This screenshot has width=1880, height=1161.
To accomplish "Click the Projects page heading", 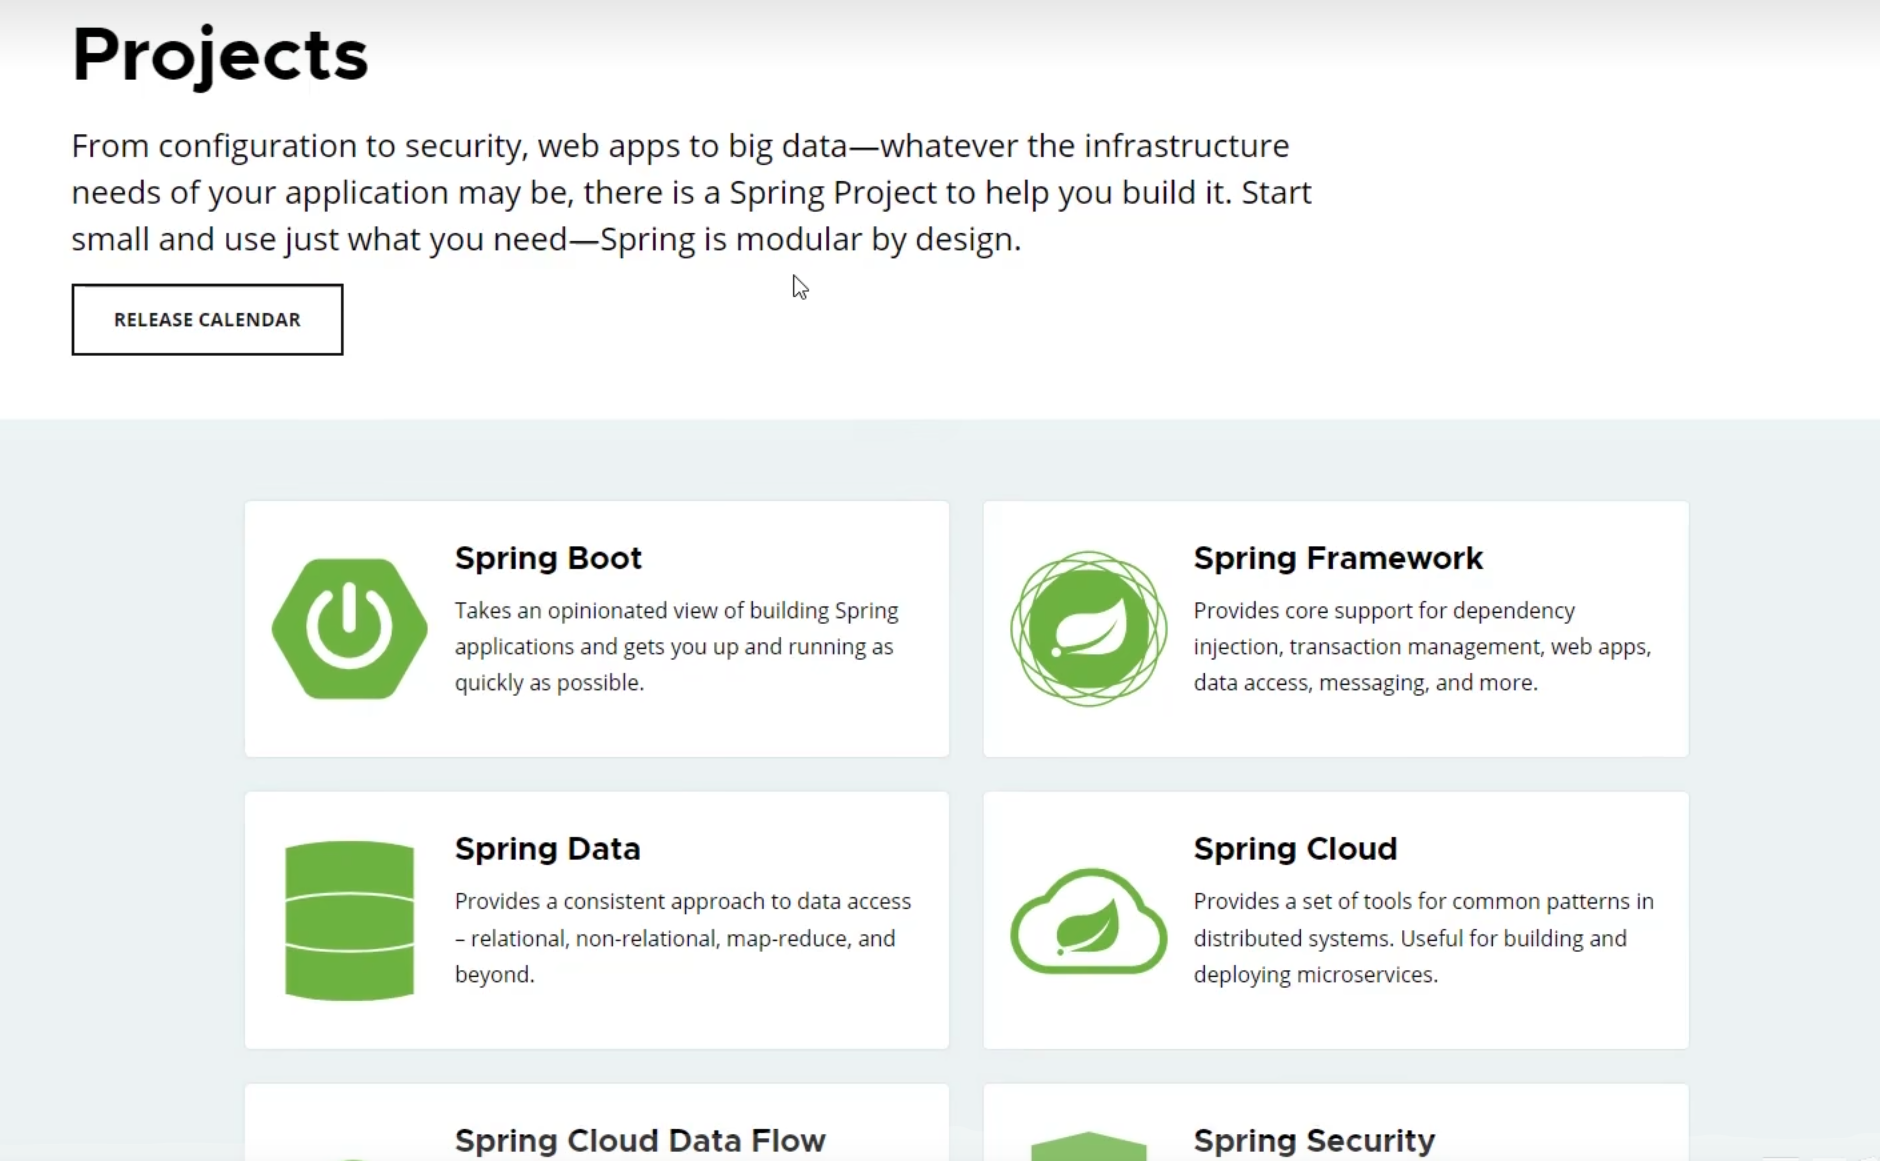I will [x=220, y=54].
